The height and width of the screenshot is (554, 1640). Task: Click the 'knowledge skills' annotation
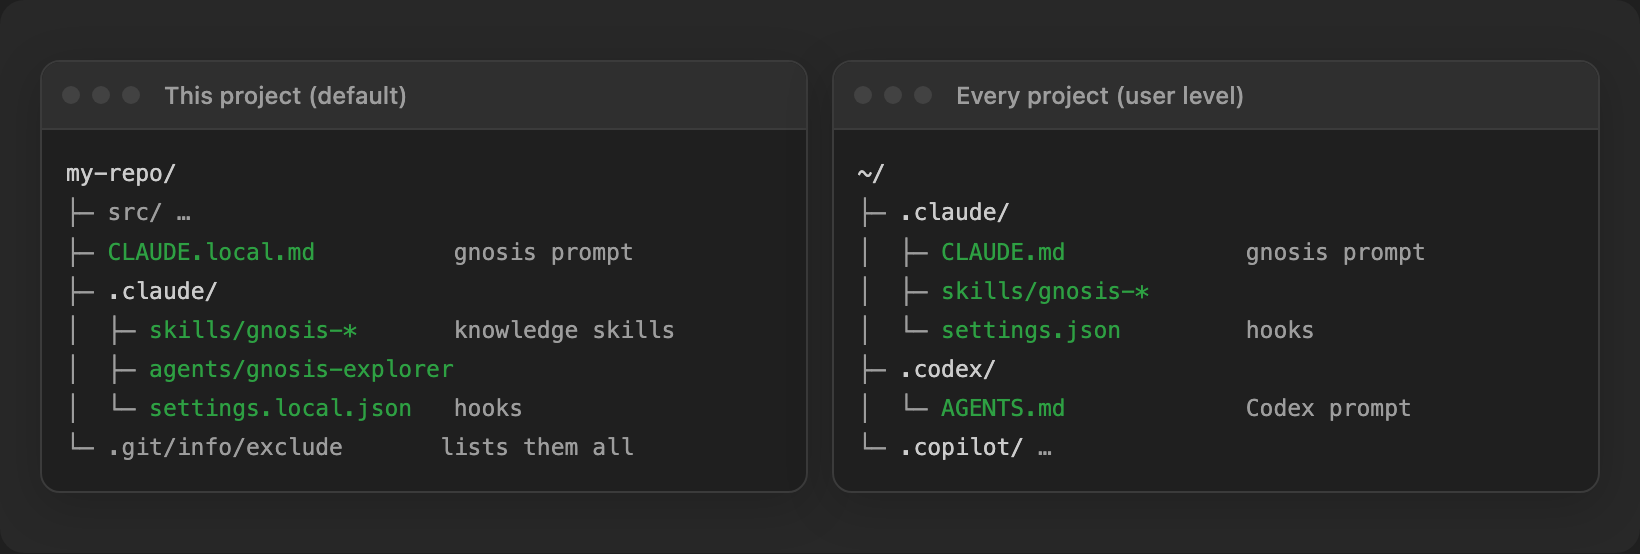pos(564,330)
